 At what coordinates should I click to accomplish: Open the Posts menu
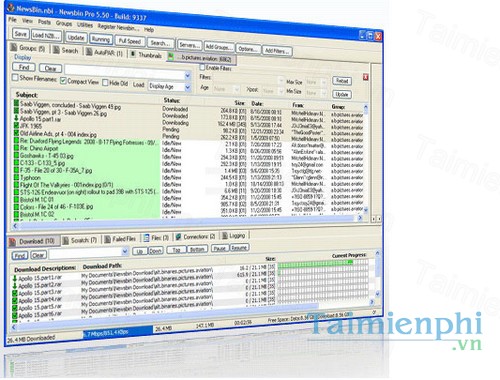click(44, 22)
